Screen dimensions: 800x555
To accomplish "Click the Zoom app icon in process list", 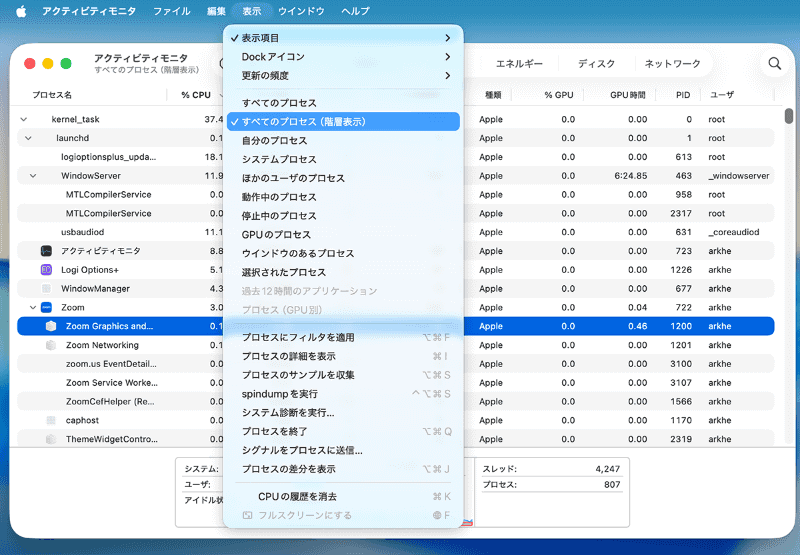I will tap(46, 308).
